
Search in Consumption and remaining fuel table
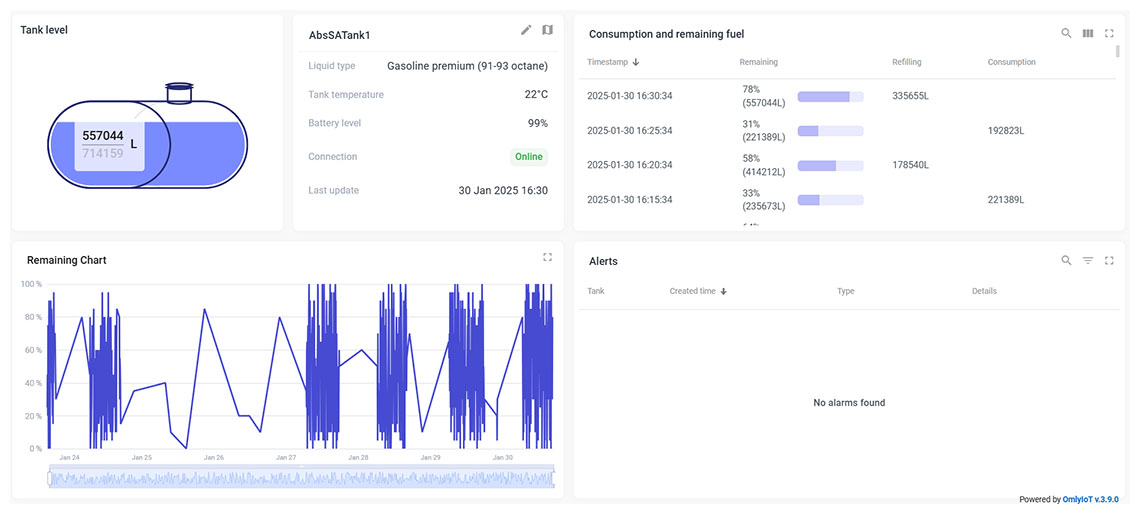point(1066,33)
